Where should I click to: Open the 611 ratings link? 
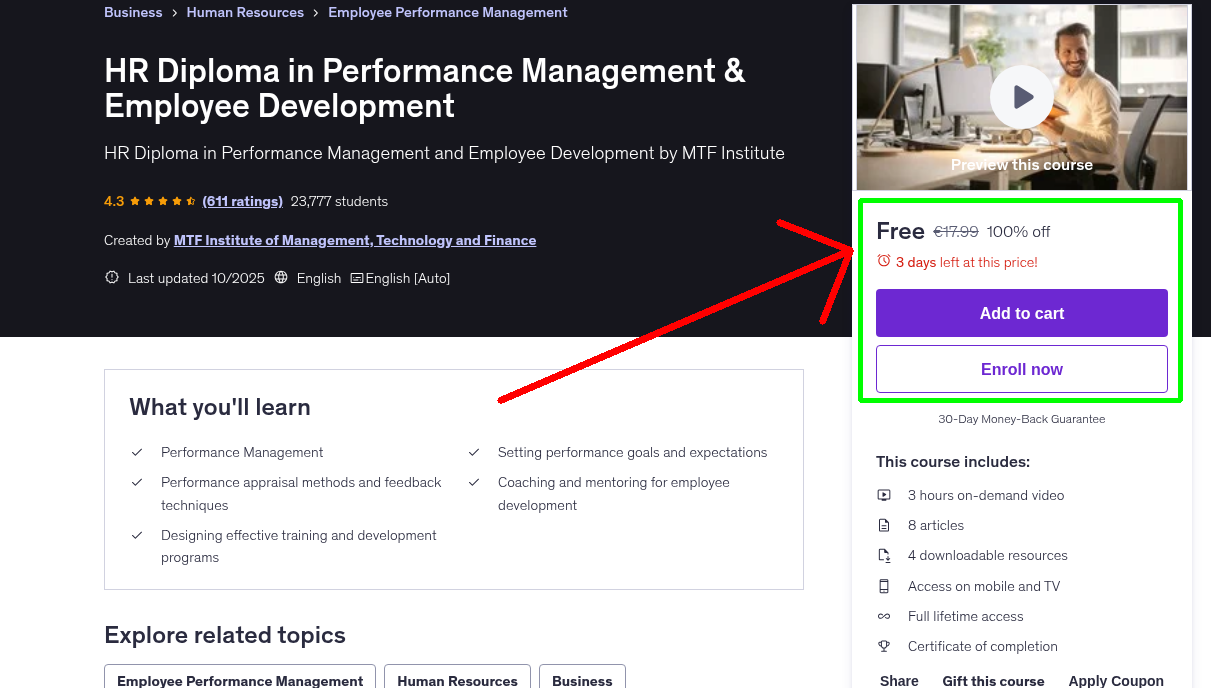point(242,201)
